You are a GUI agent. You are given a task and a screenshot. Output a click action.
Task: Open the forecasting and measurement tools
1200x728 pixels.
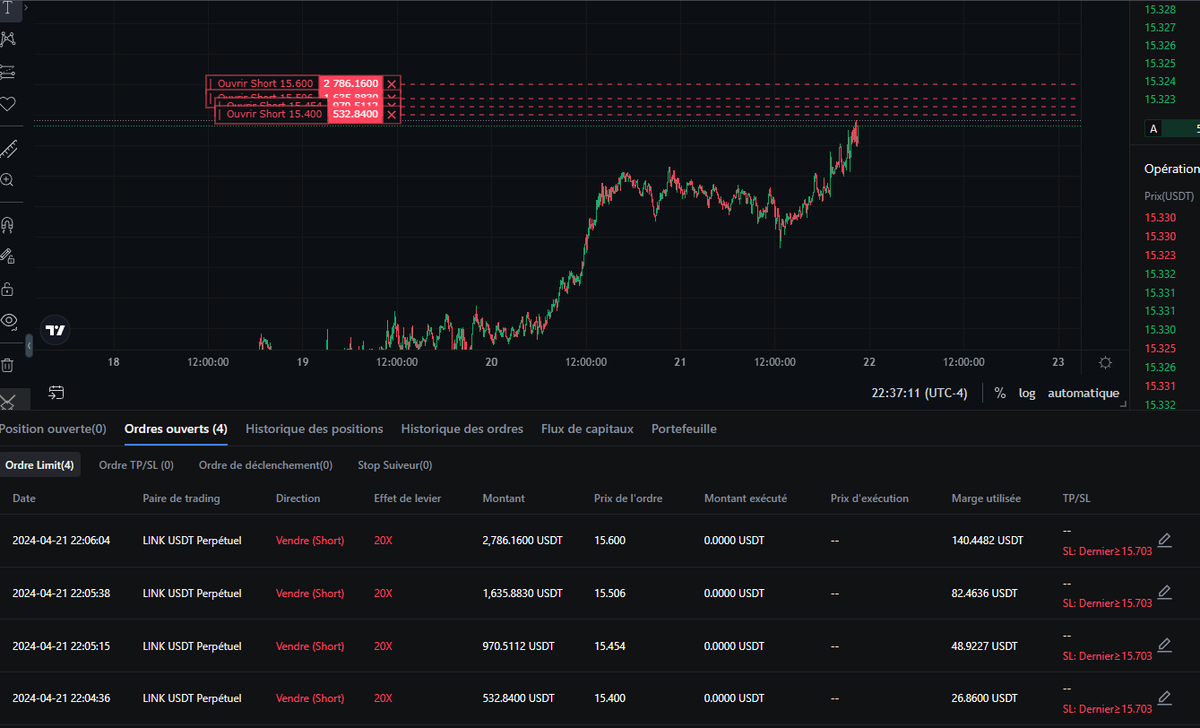coord(8,71)
